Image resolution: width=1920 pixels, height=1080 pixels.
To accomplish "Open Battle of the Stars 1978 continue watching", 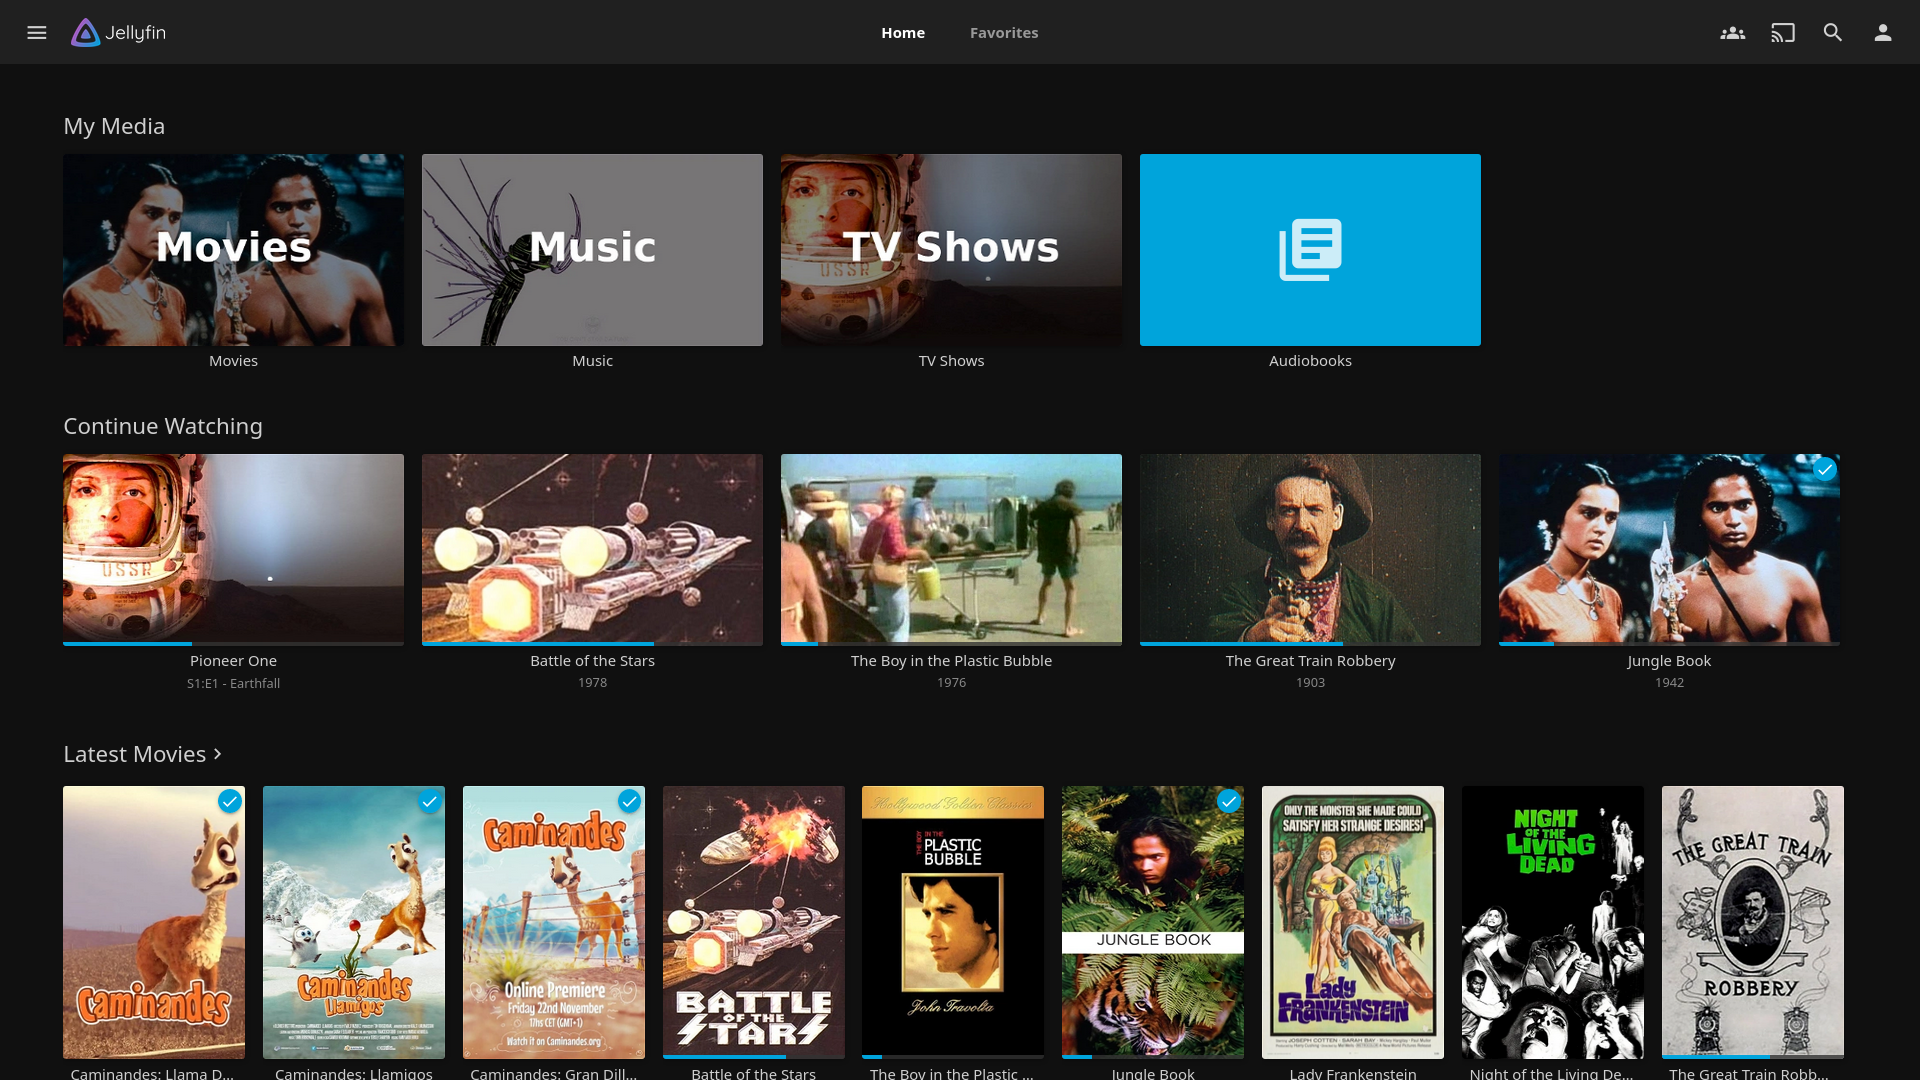I will (592, 549).
